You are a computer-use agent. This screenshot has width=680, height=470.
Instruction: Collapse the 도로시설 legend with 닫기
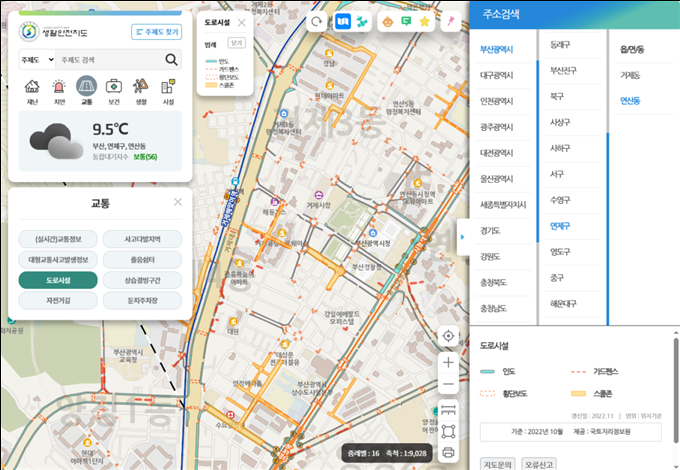(x=236, y=43)
